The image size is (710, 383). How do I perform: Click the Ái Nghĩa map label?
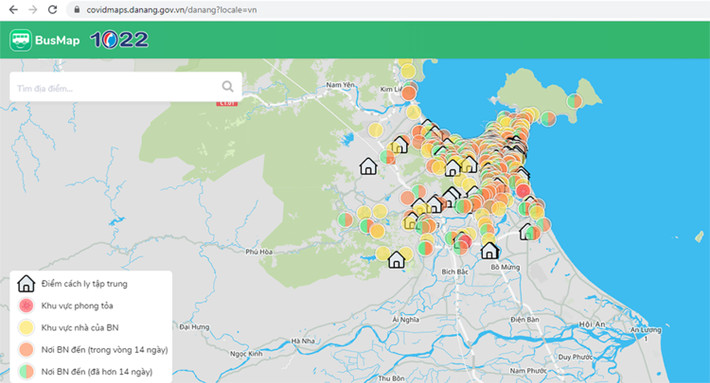click(406, 320)
